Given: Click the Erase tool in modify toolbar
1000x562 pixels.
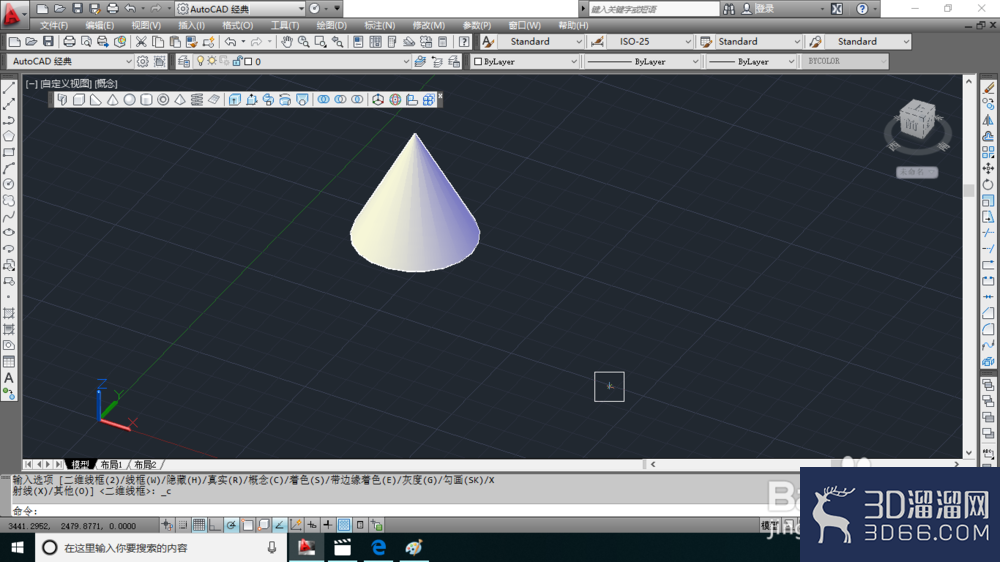Looking at the screenshot, I should [x=988, y=87].
